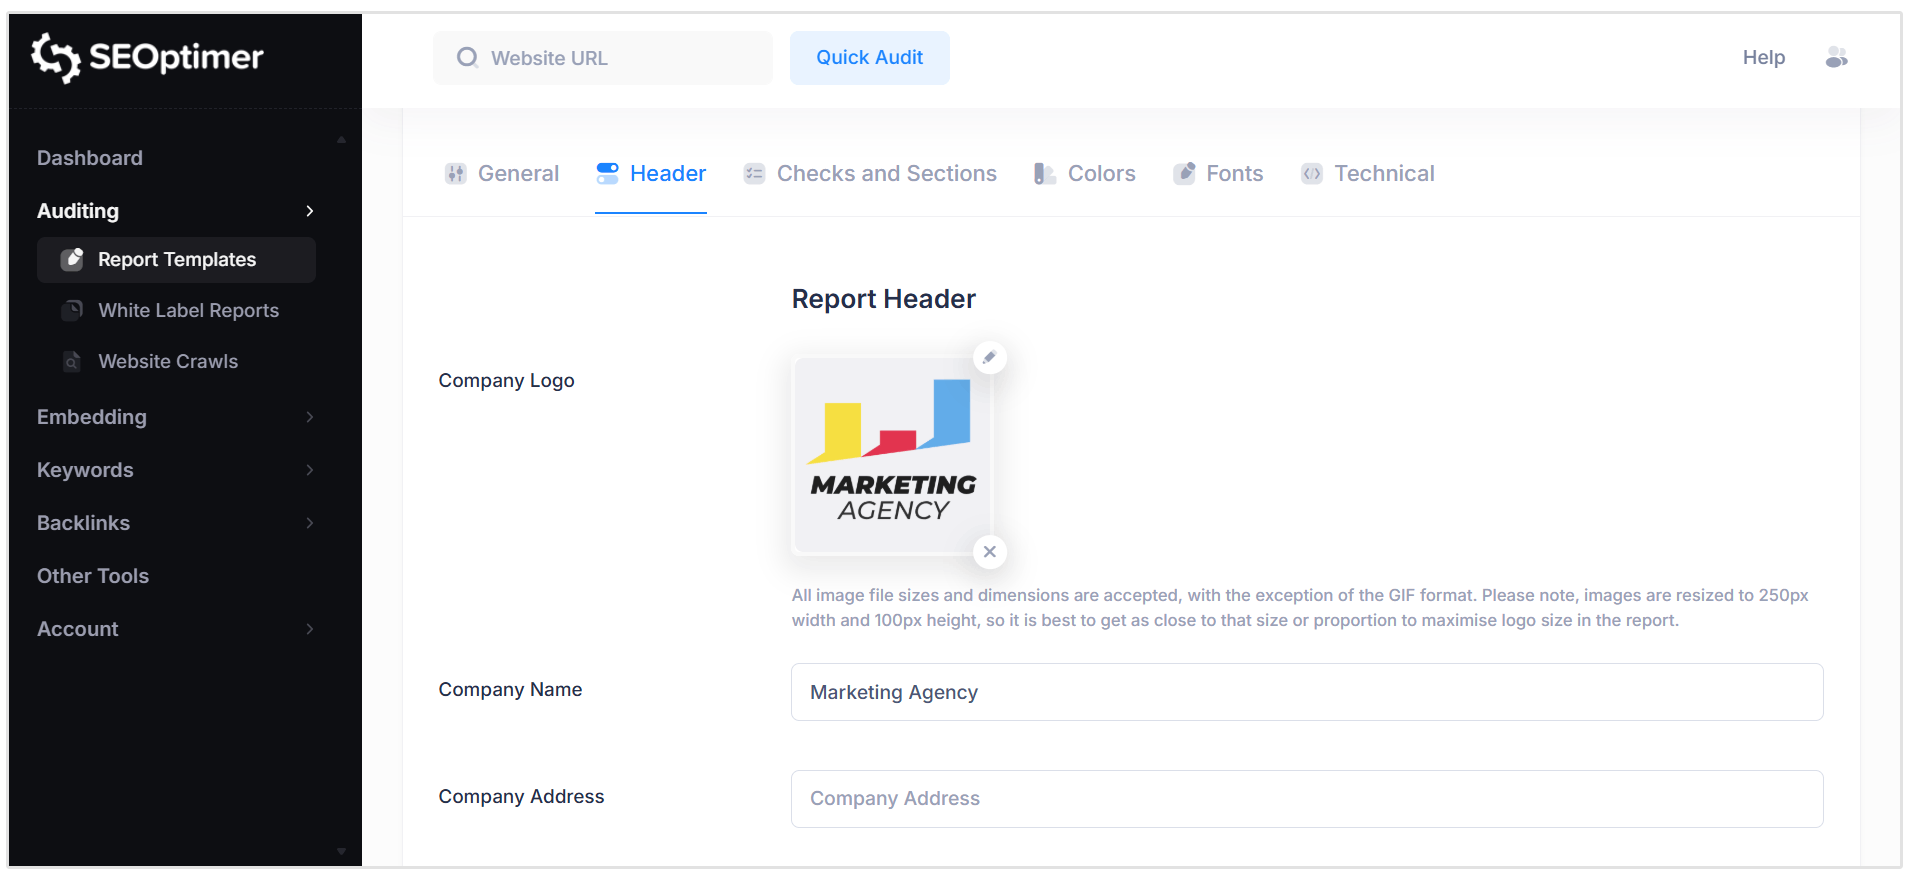Click the Company Logo thumbnail image
Image resolution: width=1910 pixels, height=880 pixels.
pyautogui.click(x=892, y=455)
